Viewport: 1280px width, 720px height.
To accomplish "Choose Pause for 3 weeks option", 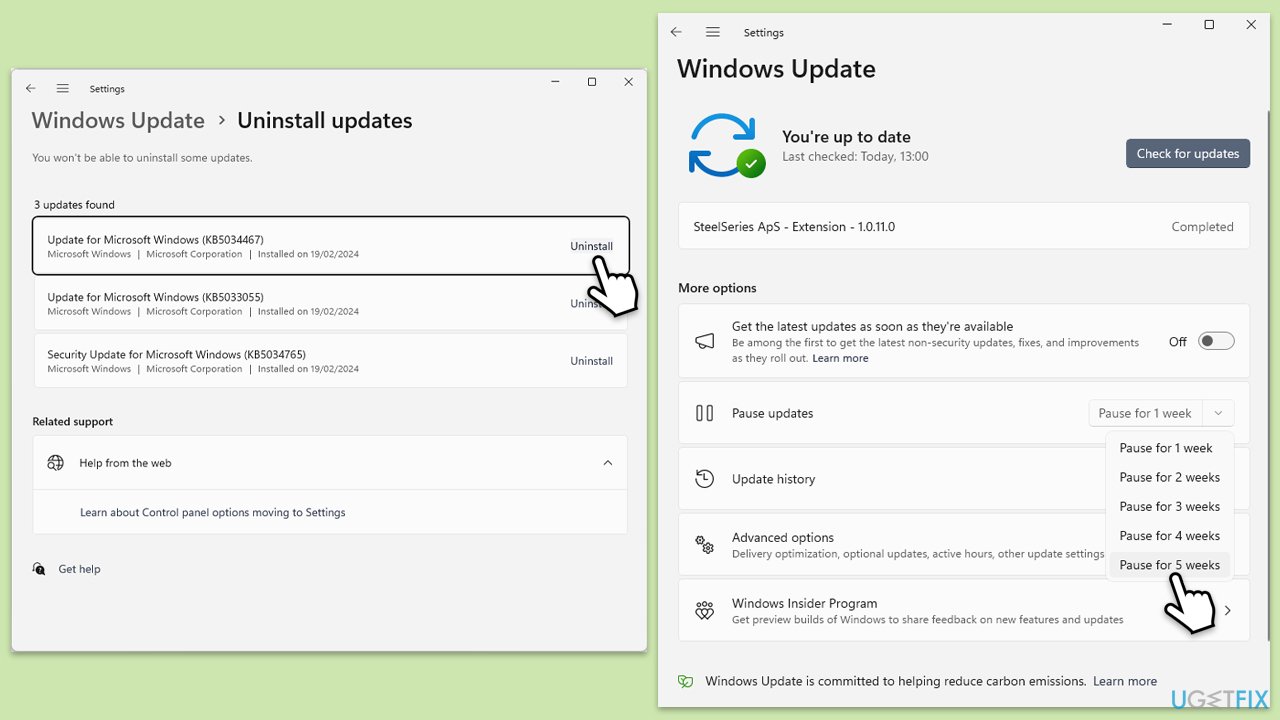I will 1170,506.
